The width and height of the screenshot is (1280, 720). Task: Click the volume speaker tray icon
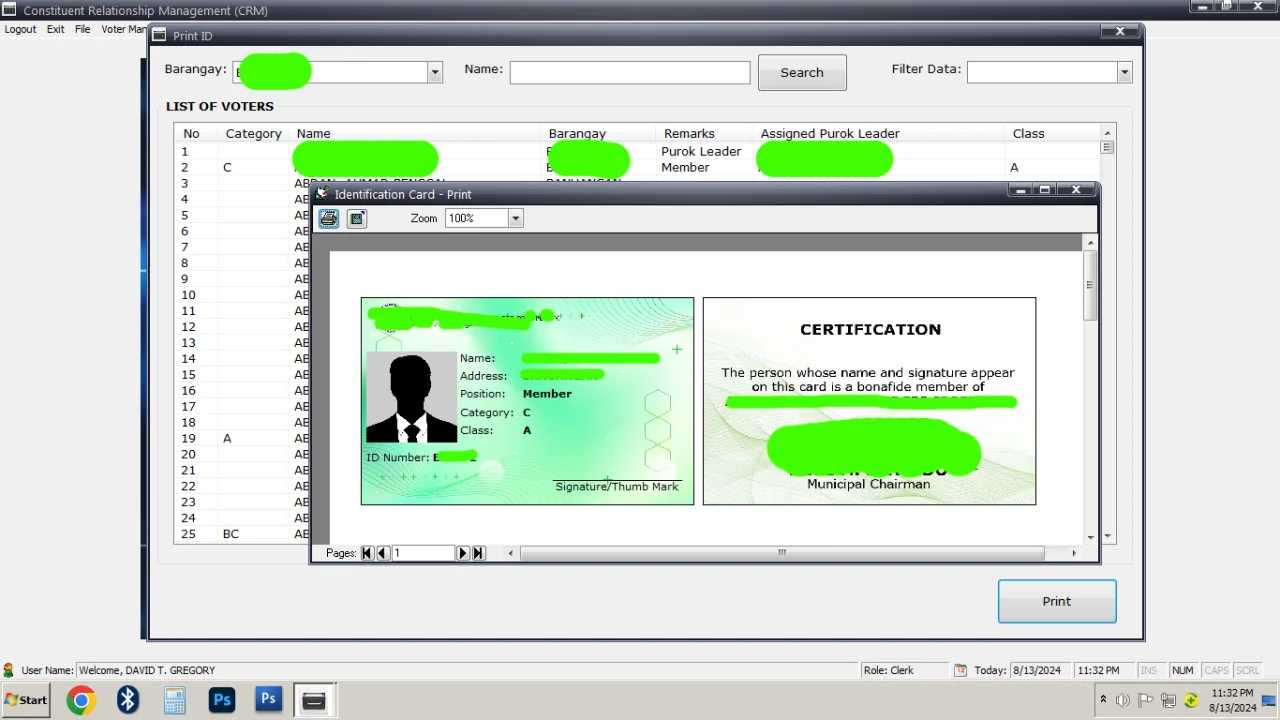[x=1123, y=700]
